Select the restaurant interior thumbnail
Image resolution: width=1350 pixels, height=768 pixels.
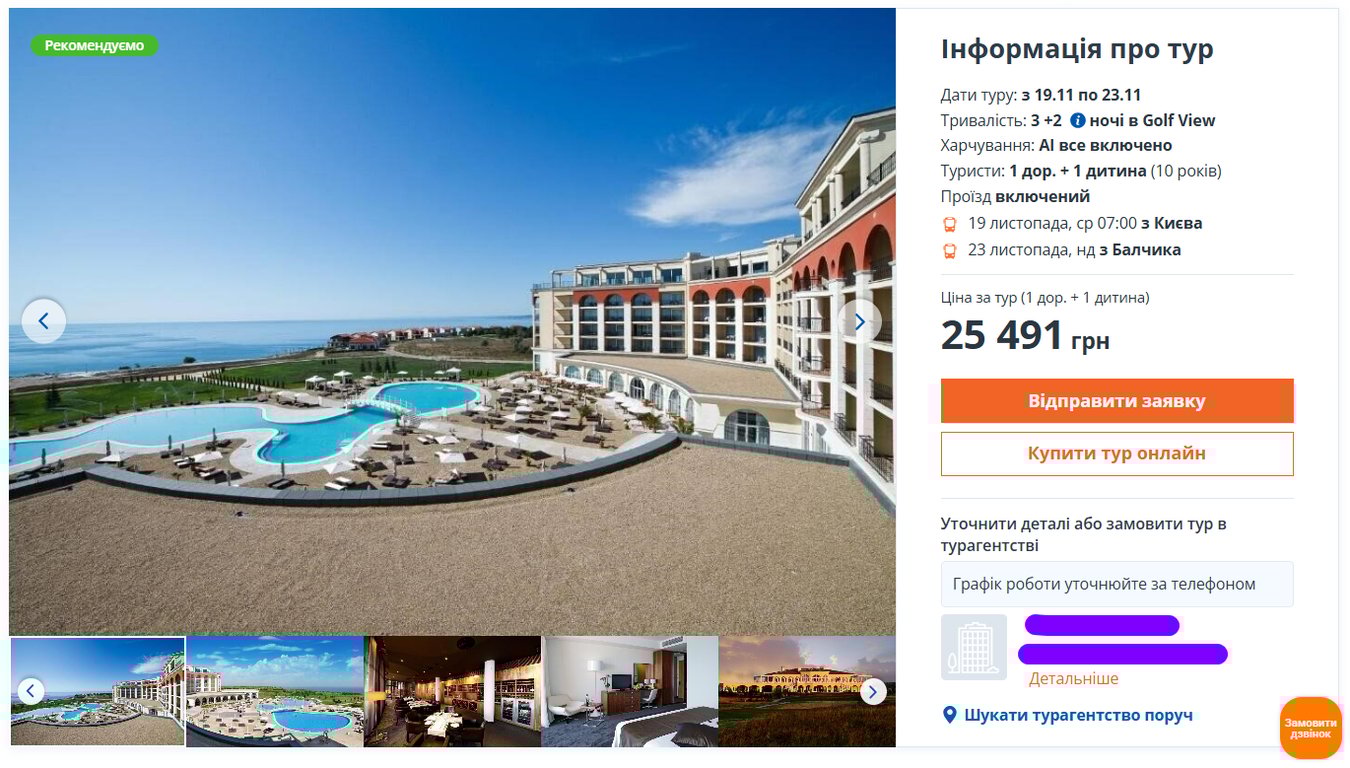[453, 691]
